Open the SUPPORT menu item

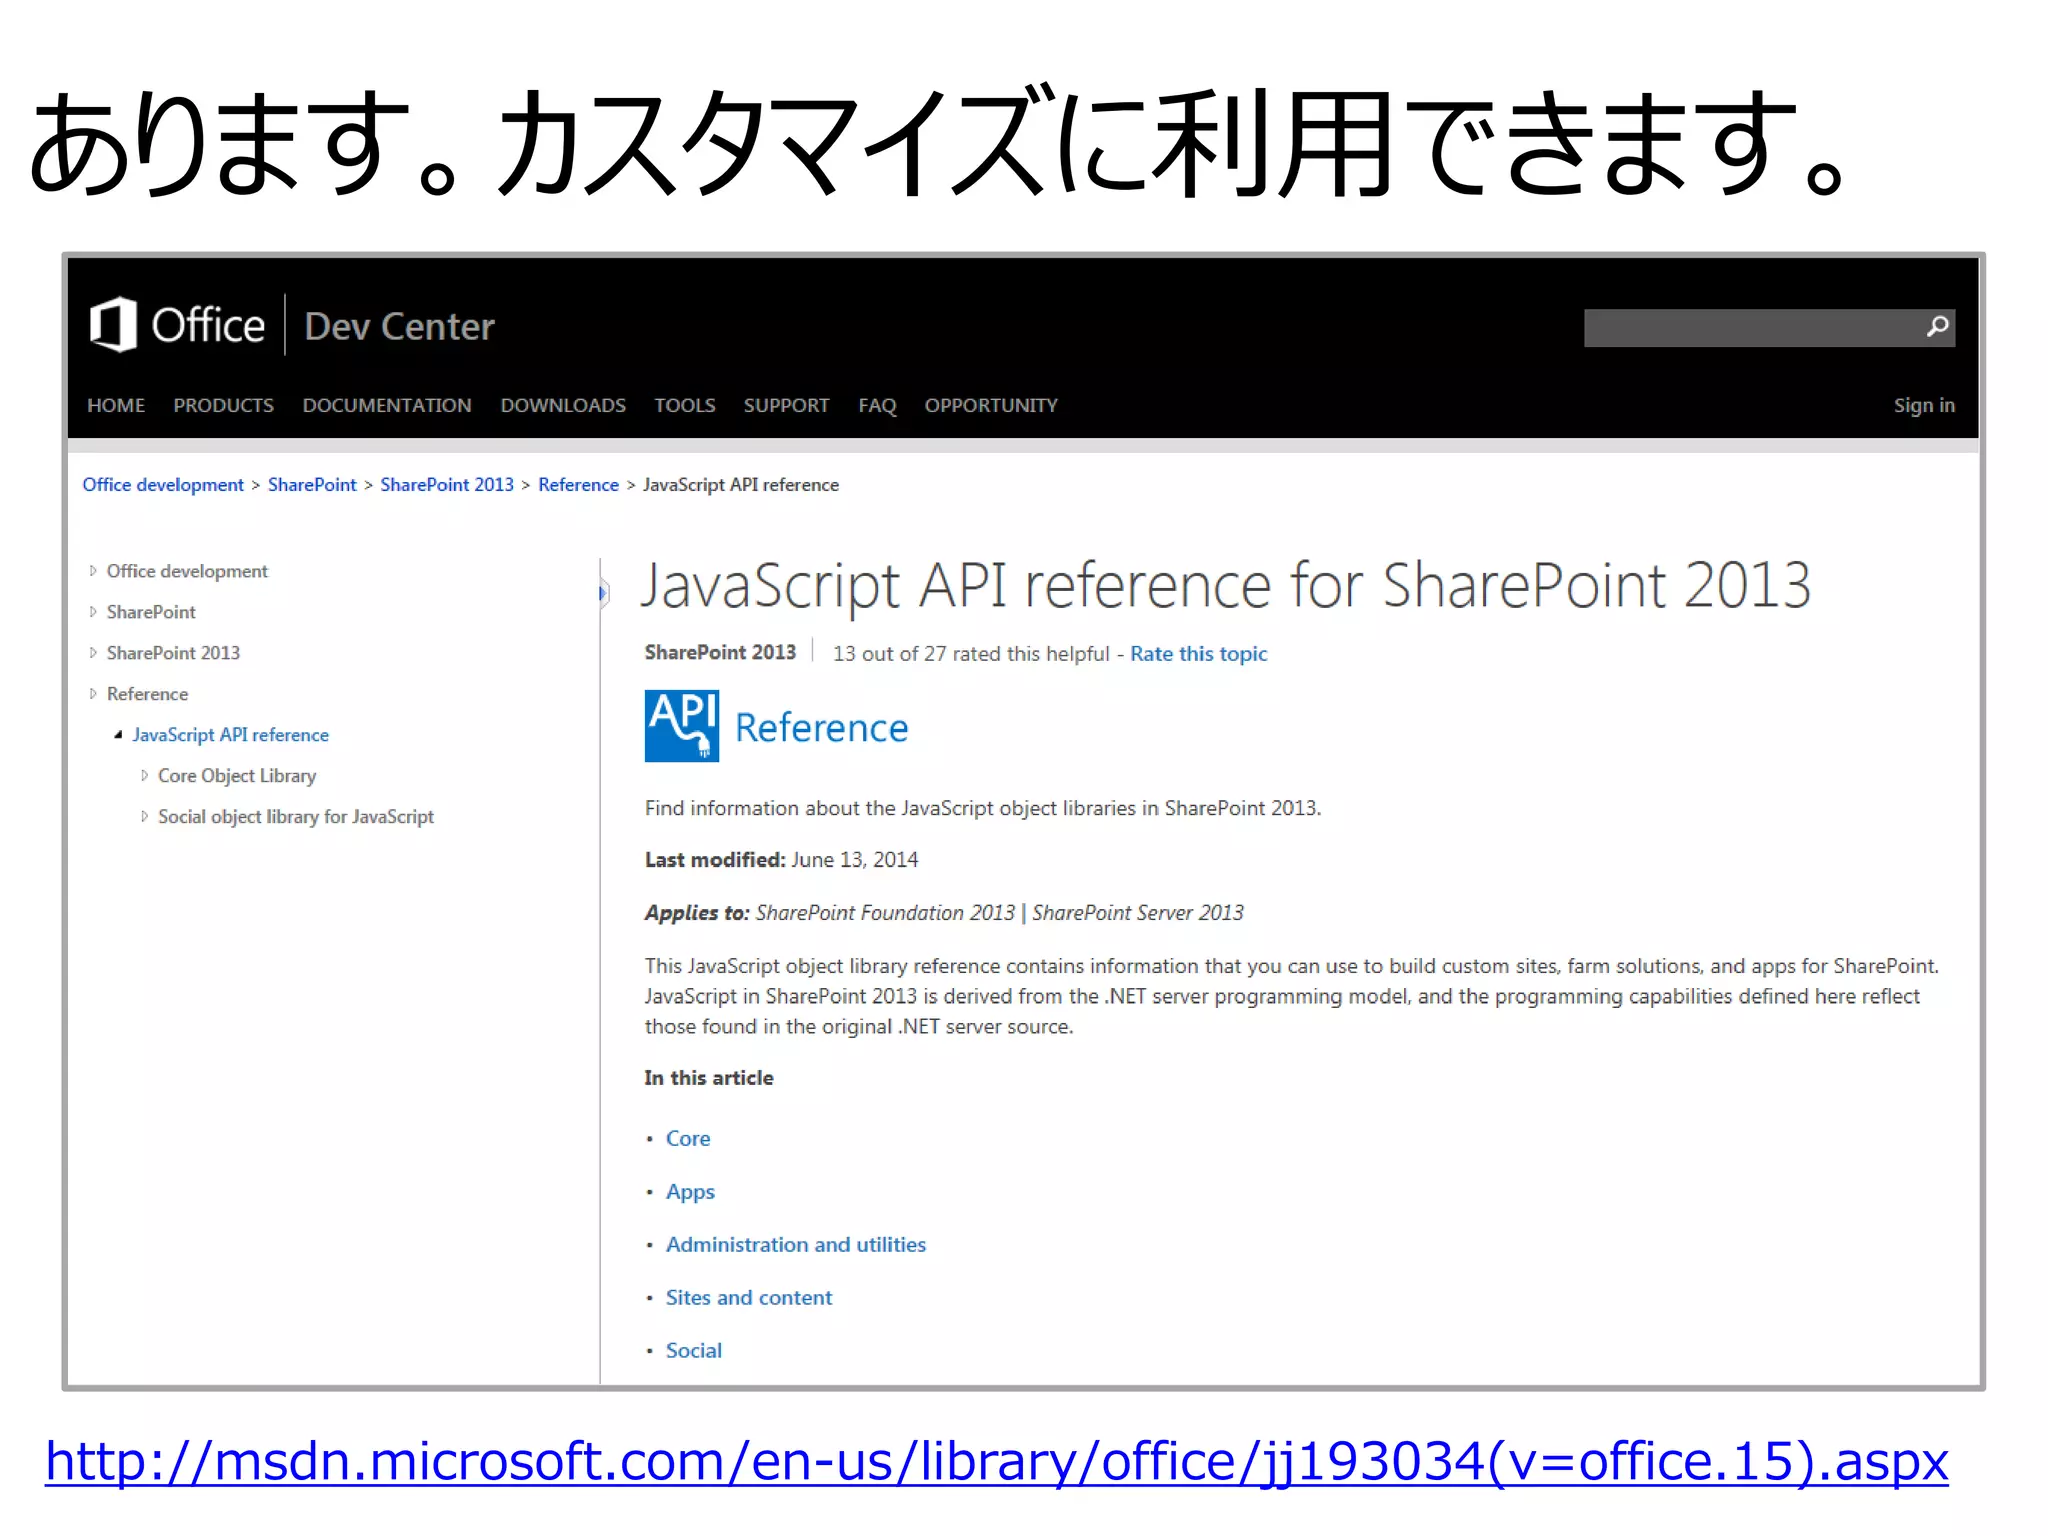pyautogui.click(x=786, y=405)
